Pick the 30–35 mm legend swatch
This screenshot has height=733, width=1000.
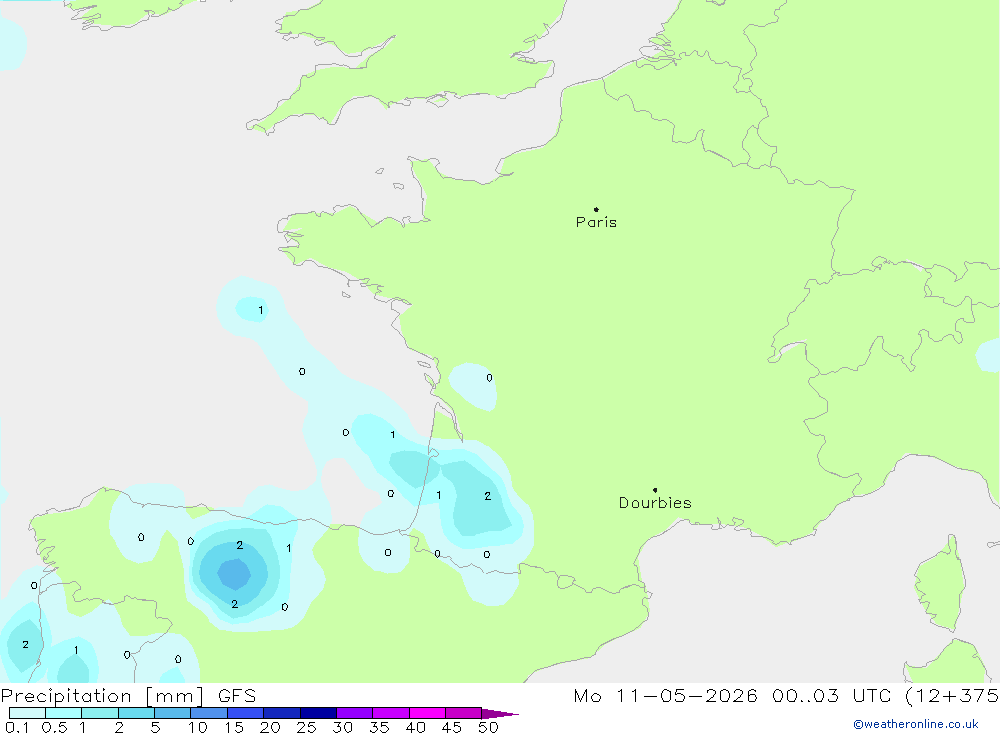pos(355,713)
